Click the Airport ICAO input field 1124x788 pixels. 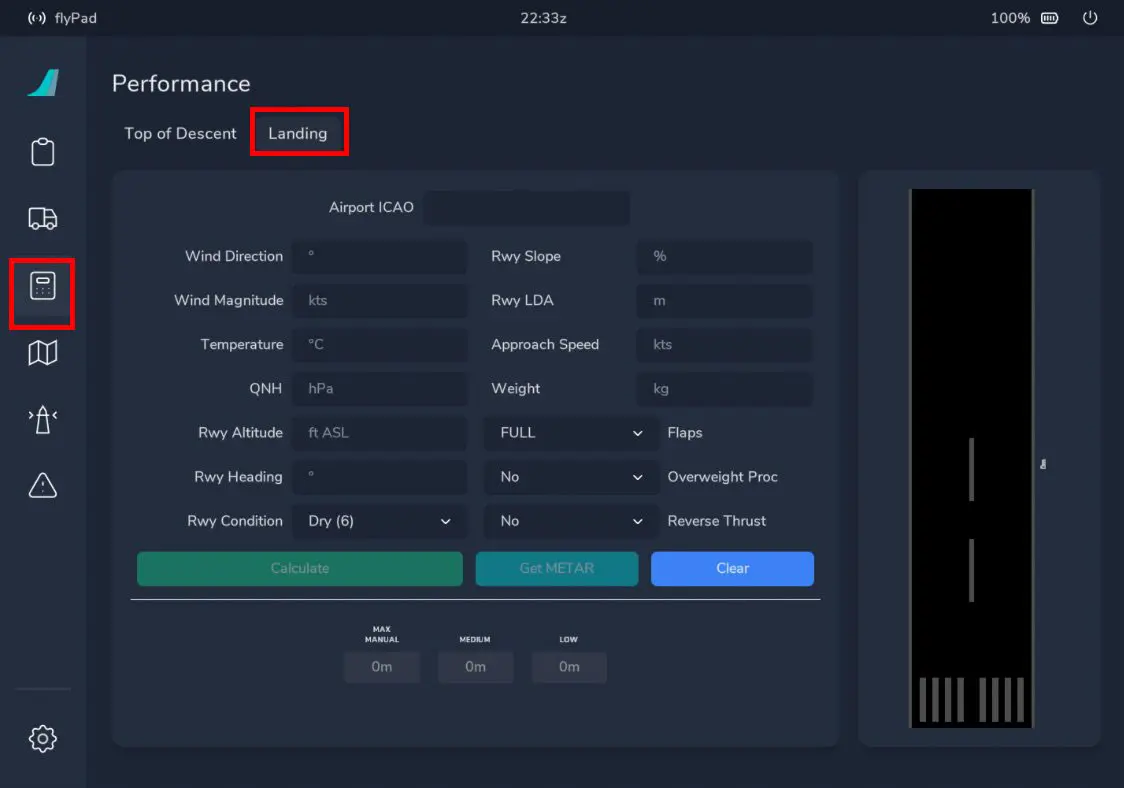526,208
